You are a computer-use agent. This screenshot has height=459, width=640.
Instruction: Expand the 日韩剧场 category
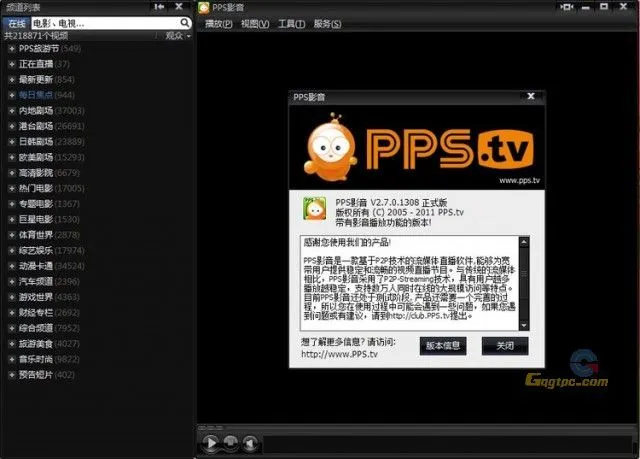pyautogui.click(x=12, y=142)
